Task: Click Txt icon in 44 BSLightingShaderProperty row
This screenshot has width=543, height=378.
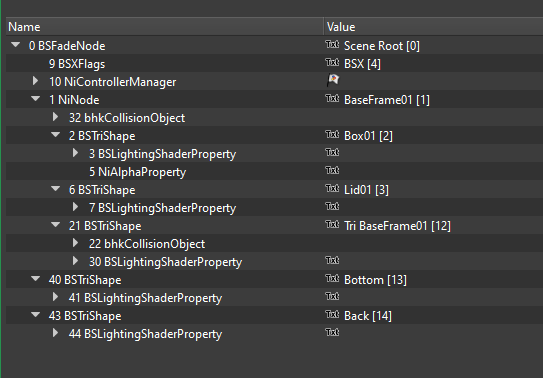Action: pos(332,332)
